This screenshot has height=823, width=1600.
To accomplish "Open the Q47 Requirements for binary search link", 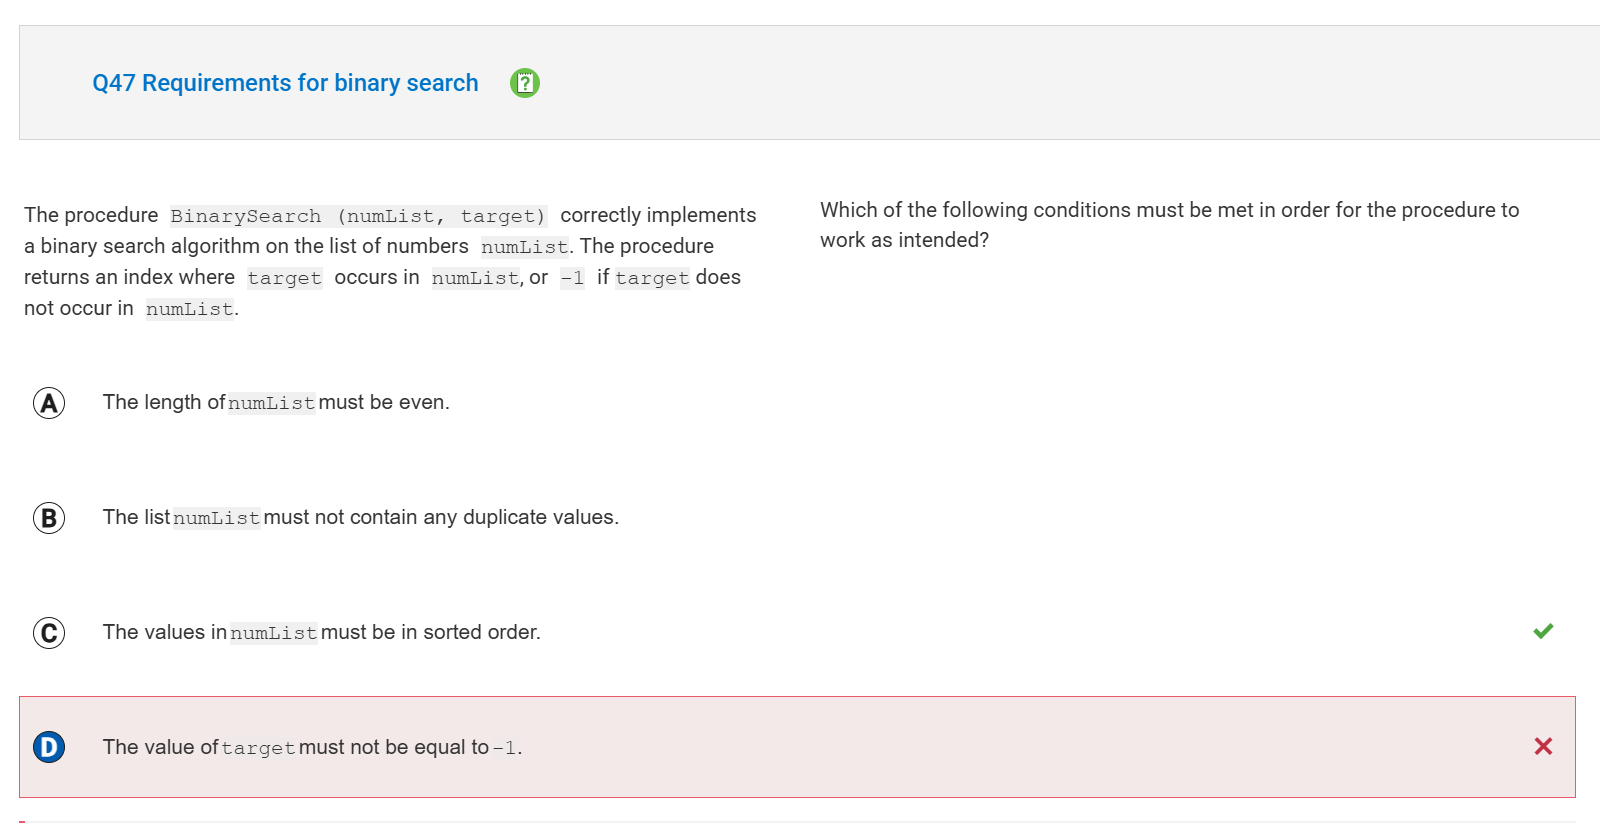I will click(x=285, y=83).
